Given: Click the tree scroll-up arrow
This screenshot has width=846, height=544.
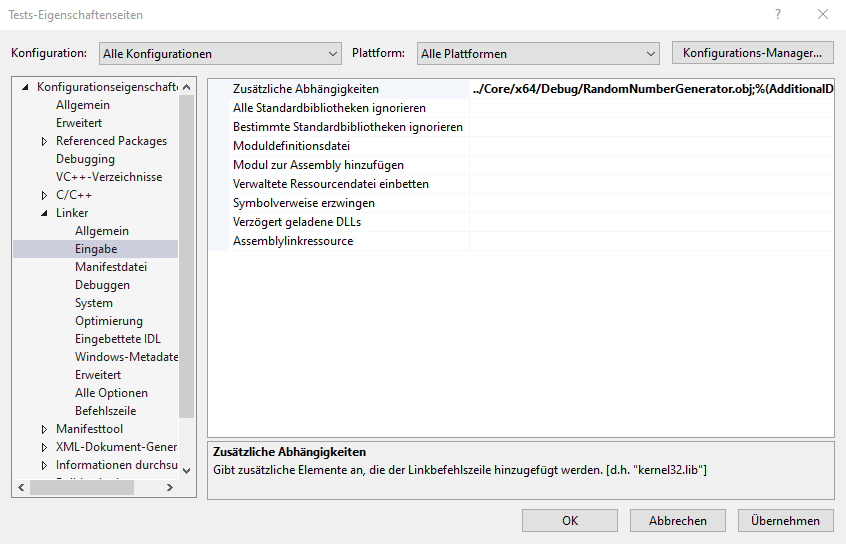Looking at the screenshot, I should (x=187, y=87).
